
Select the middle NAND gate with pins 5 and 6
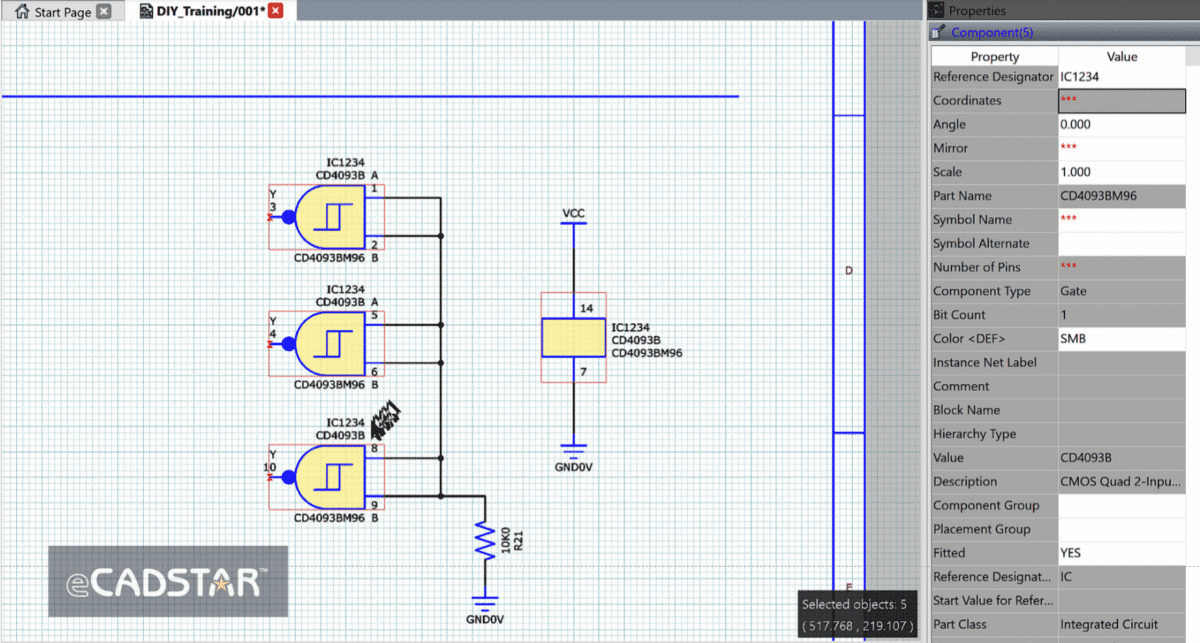[330, 344]
